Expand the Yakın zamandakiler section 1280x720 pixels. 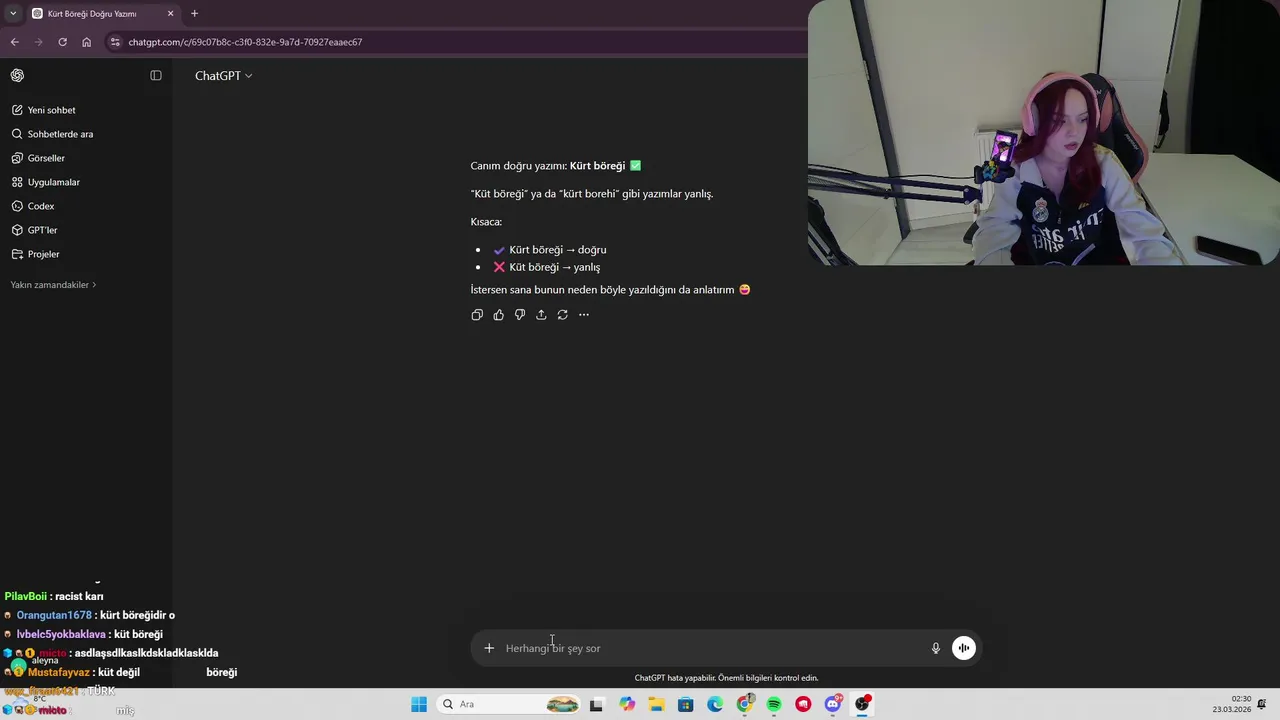[53, 285]
